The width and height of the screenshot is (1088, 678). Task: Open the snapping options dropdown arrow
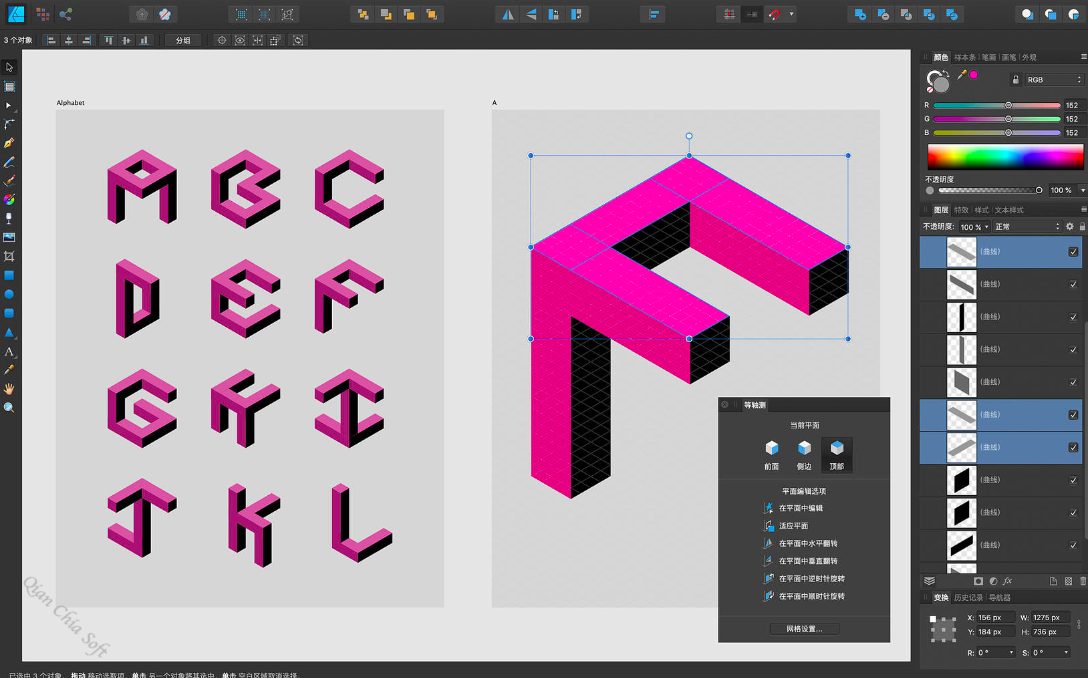click(791, 15)
